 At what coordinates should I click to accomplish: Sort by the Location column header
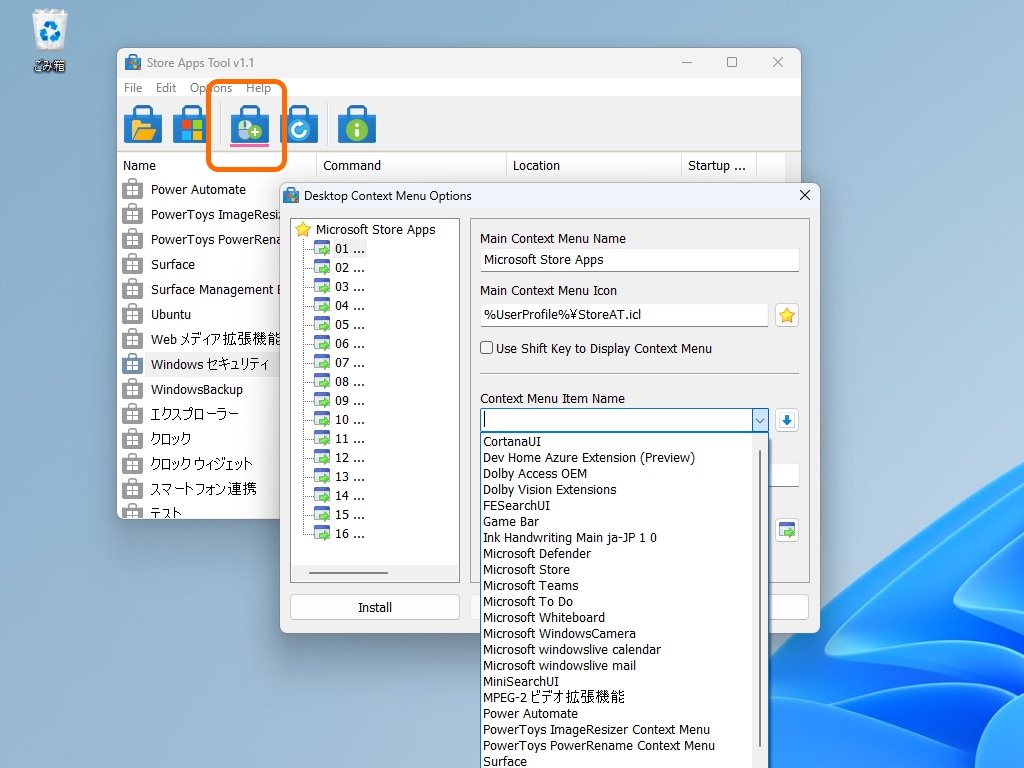tap(593, 166)
